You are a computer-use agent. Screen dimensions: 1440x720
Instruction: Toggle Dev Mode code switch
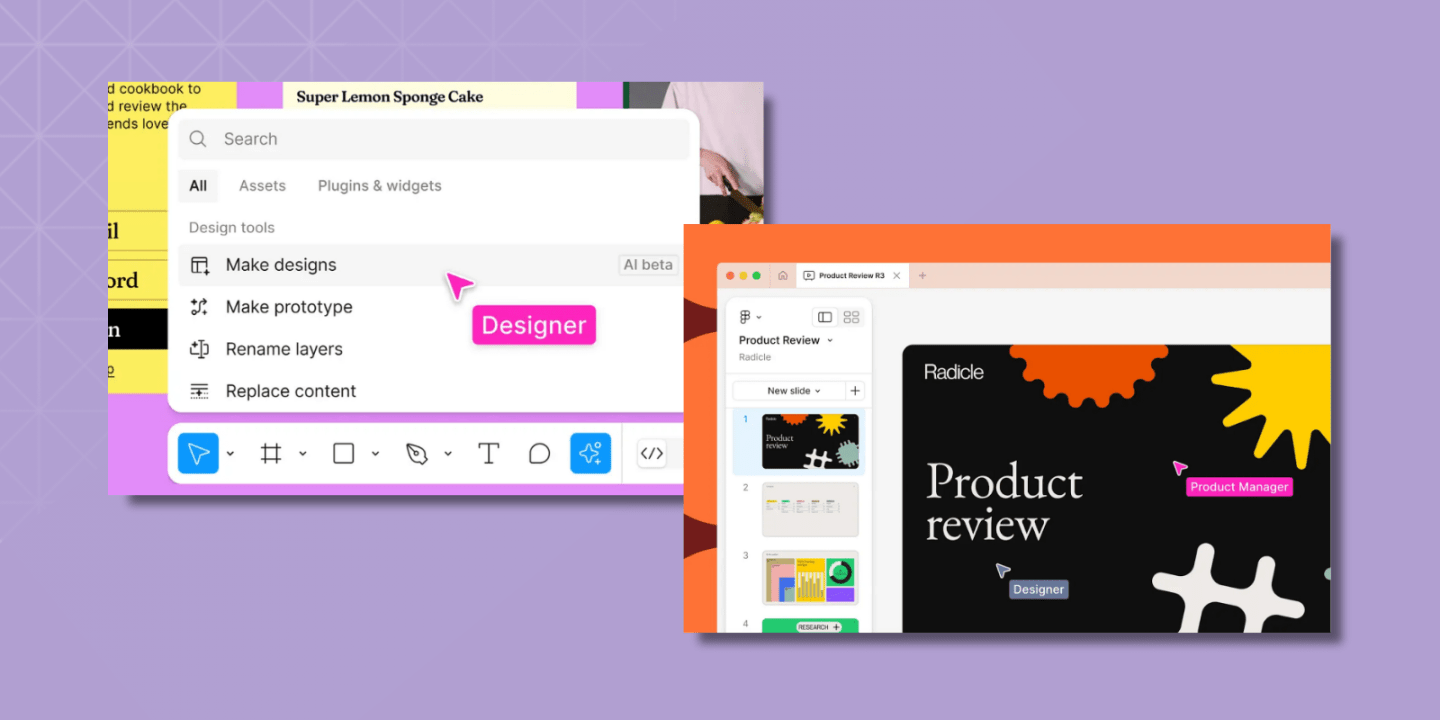(x=652, y=454)
